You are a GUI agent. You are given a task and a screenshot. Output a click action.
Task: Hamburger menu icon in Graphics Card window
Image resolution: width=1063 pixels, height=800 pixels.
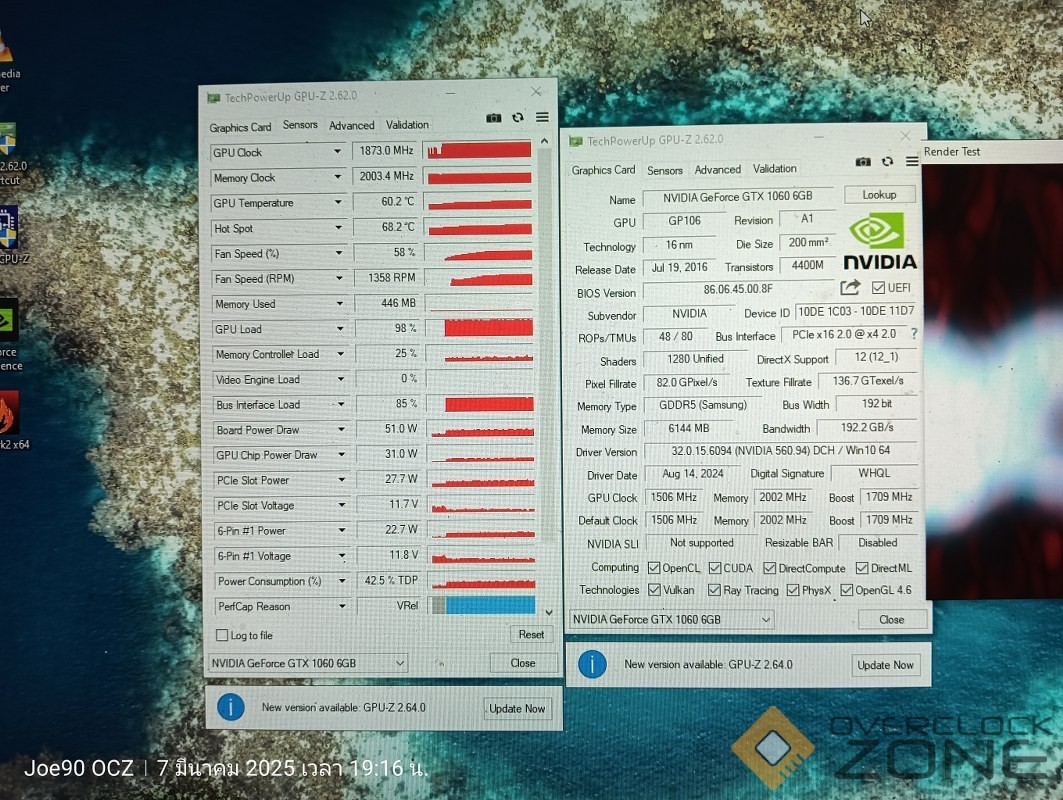pos(912,161)
